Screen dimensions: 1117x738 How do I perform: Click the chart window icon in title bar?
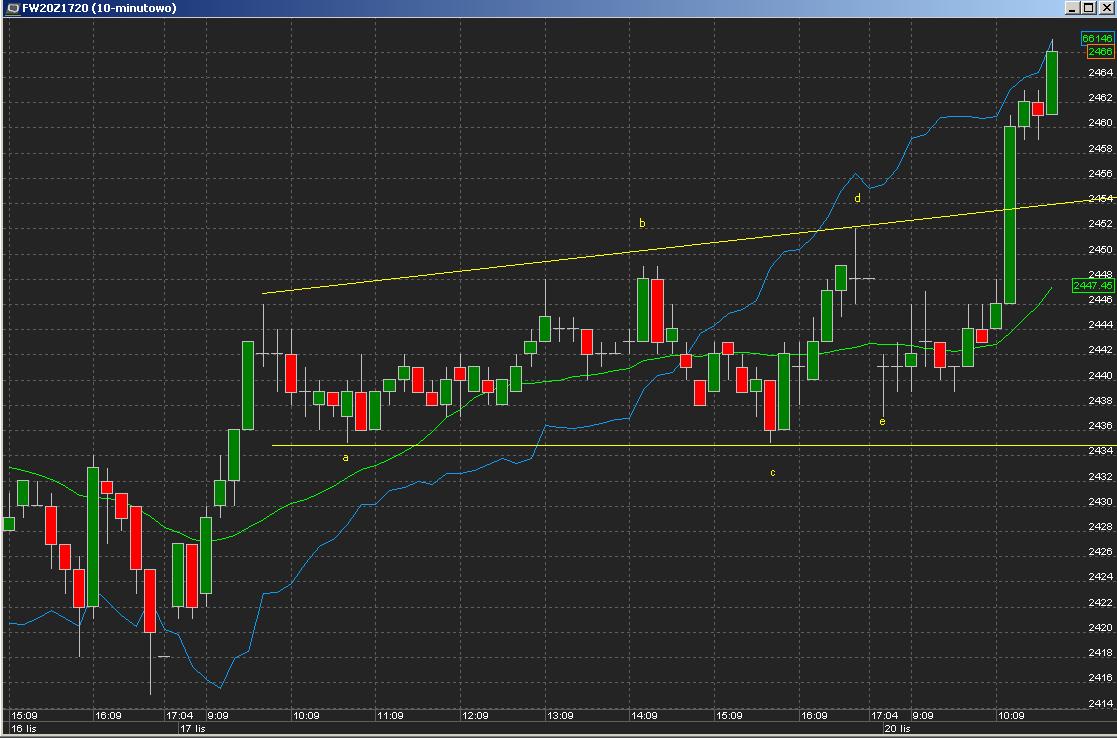(12, 8)
